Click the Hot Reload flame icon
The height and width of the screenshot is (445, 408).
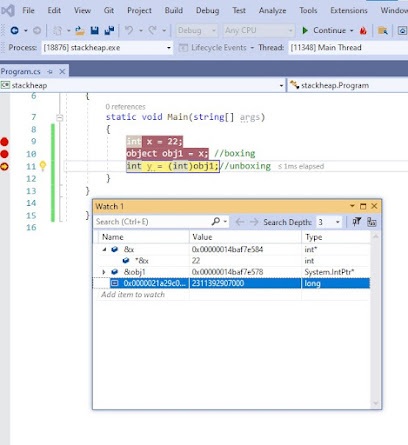(x=363, y=31)
